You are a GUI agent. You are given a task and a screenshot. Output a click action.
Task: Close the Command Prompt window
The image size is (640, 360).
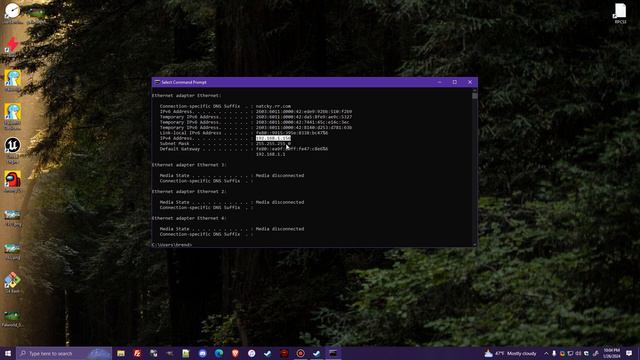pyautogui.click(x=470, y=82)
